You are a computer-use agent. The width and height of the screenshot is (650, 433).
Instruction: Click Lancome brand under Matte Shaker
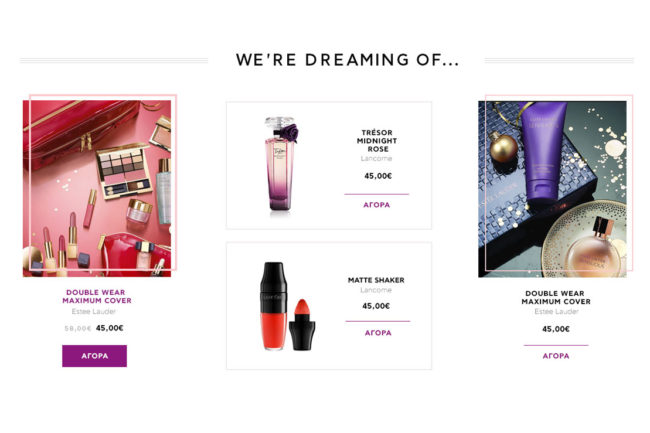pyautogui.click(x=376, y=290)
